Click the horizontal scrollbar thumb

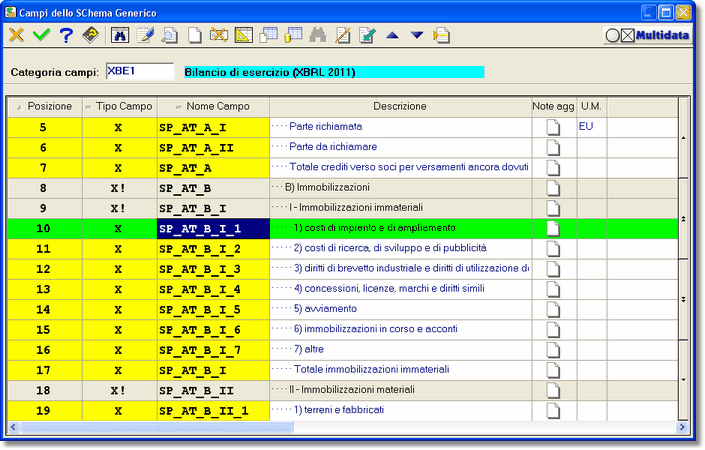157,427
